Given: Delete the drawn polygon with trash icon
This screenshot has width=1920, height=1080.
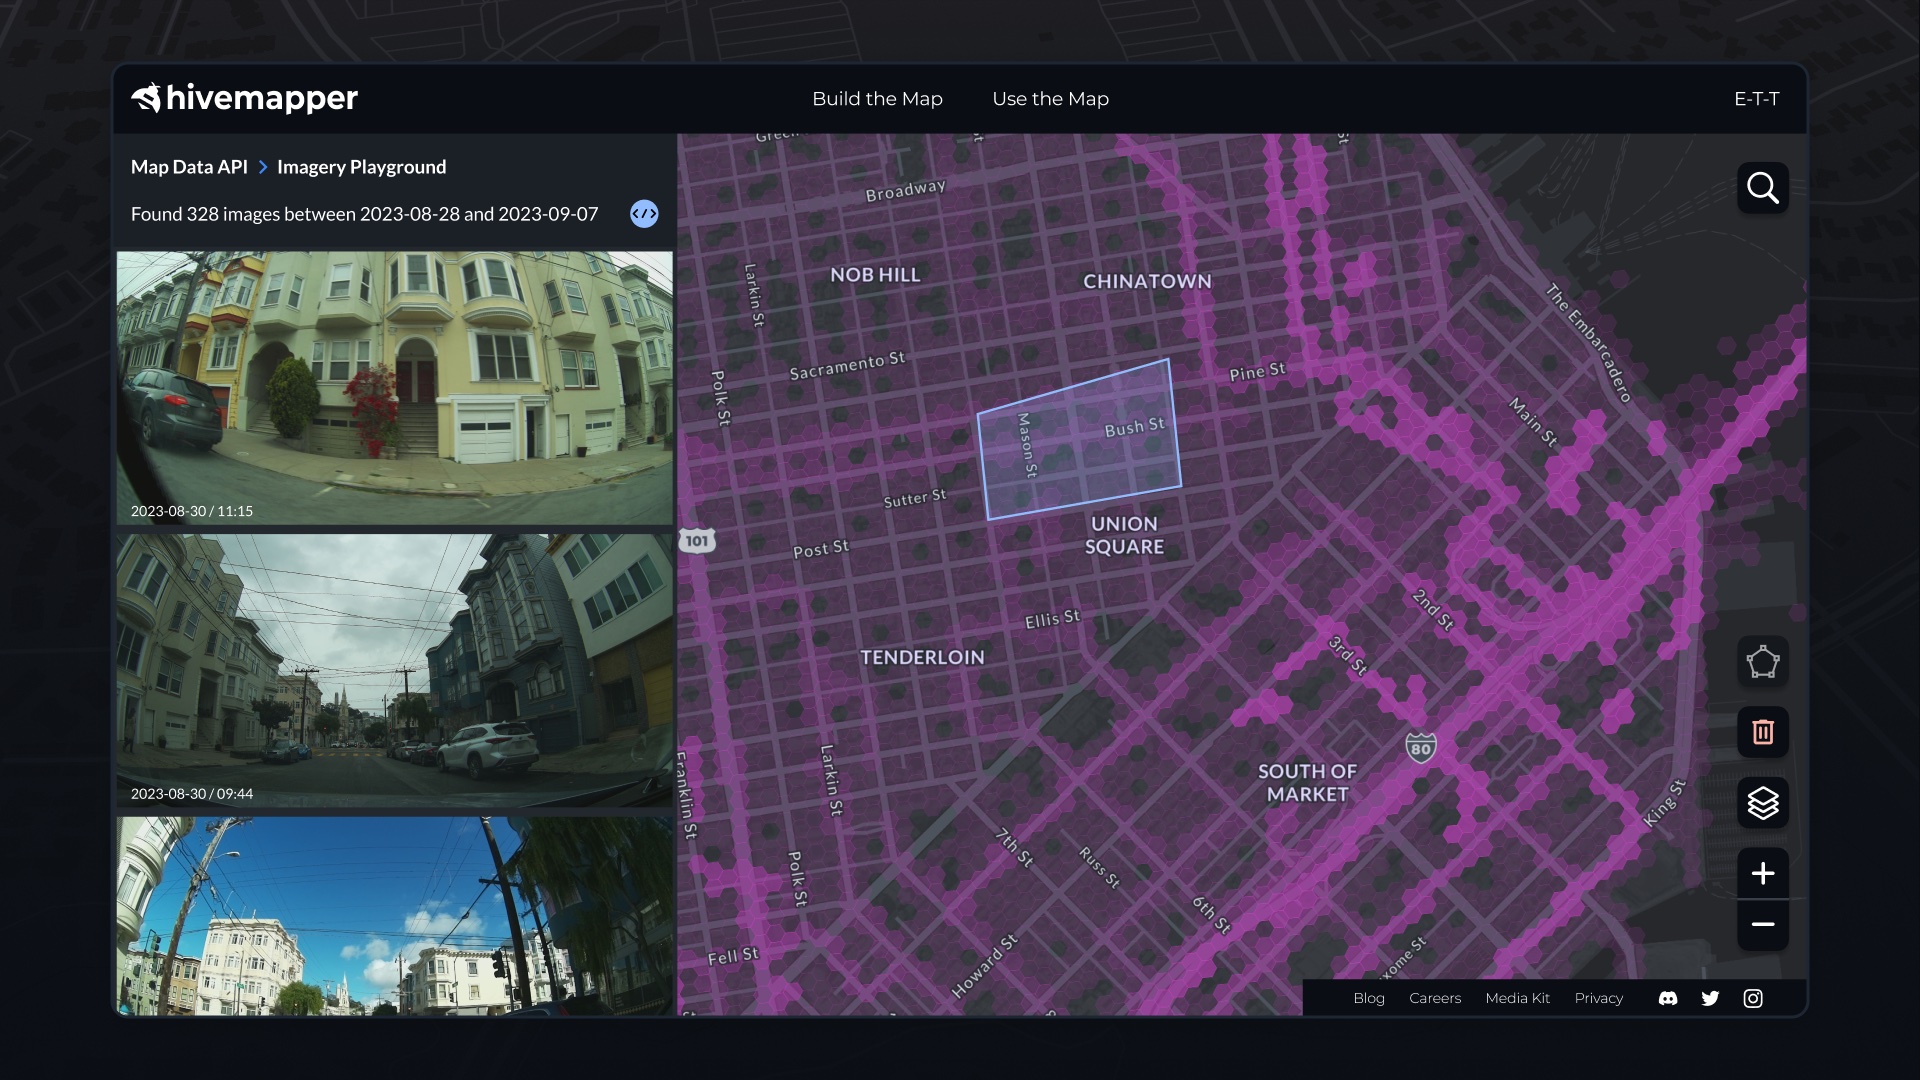Looking at the screenshot, I should coord(1762,732).
